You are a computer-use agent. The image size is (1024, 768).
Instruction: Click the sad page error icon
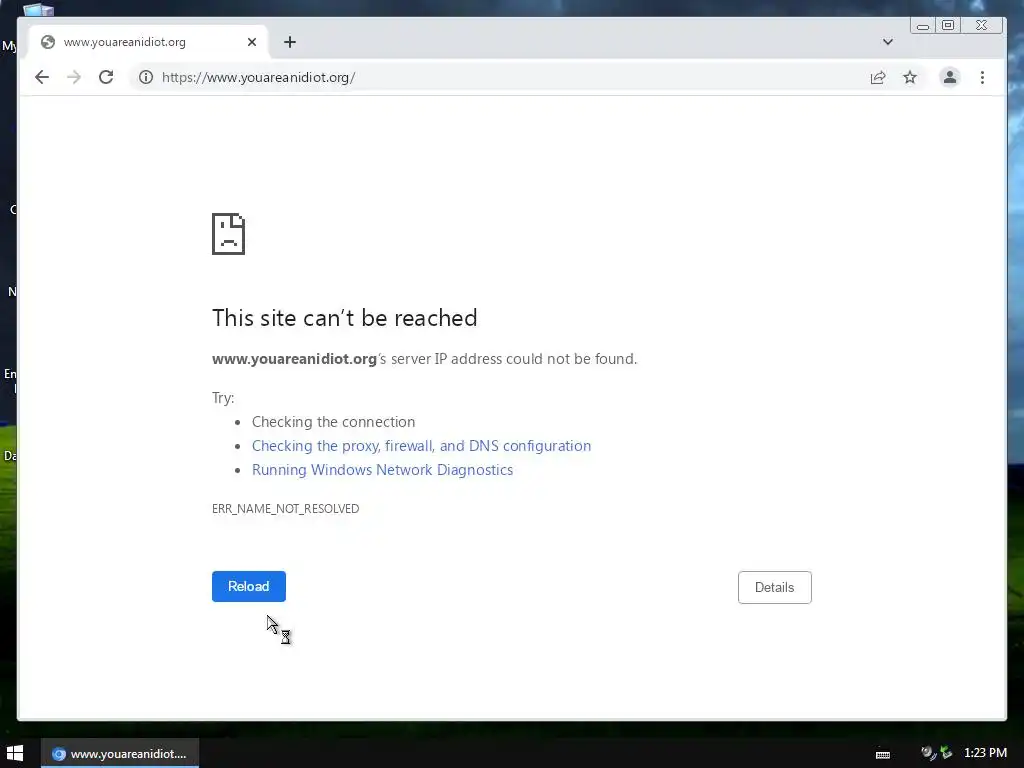tap(228, 234)
